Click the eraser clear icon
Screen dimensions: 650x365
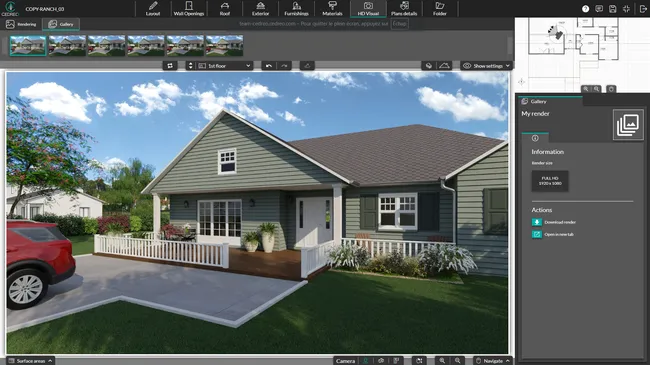(x=307, y=66)
